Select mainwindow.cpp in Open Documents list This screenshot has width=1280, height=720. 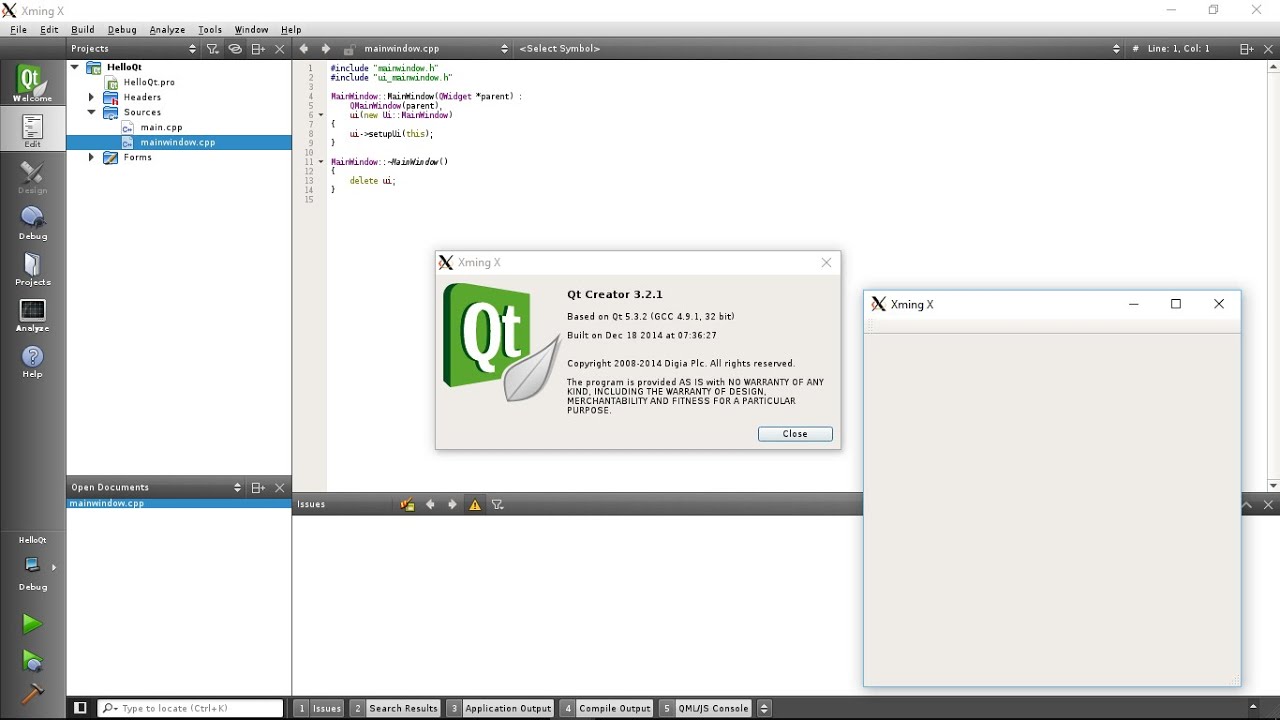click(x=179, y=503)
